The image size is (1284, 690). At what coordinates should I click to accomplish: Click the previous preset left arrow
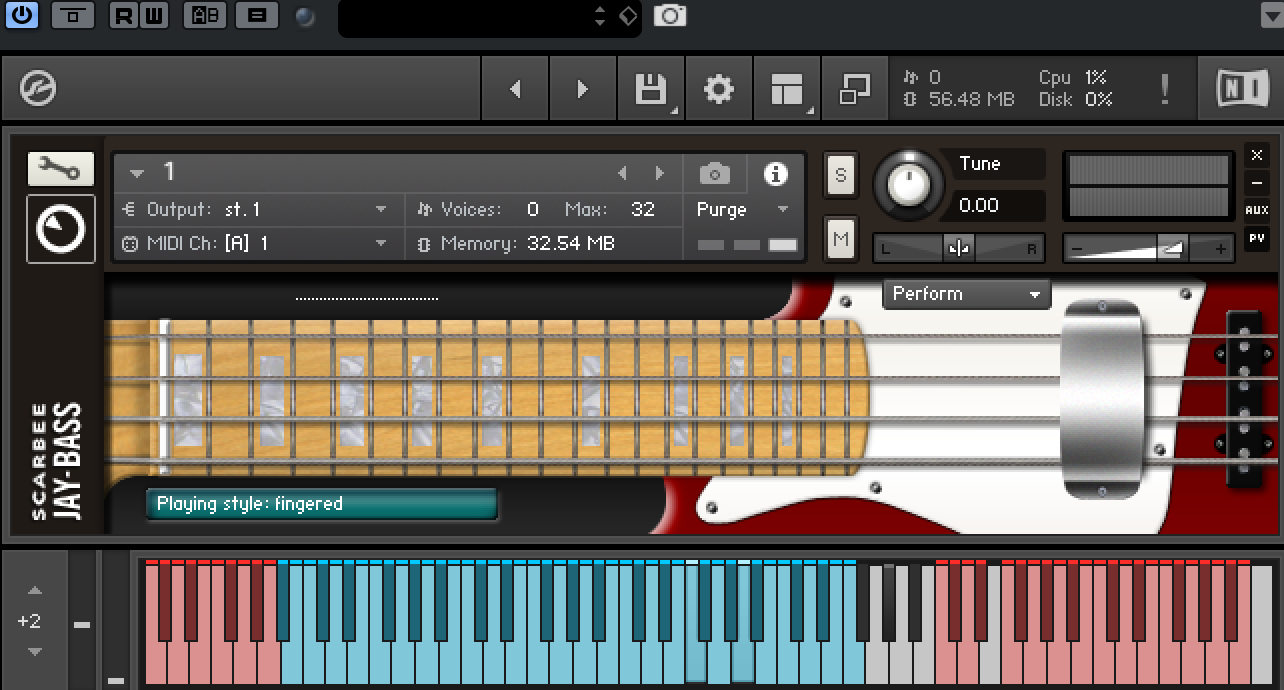tap(515, 90)
